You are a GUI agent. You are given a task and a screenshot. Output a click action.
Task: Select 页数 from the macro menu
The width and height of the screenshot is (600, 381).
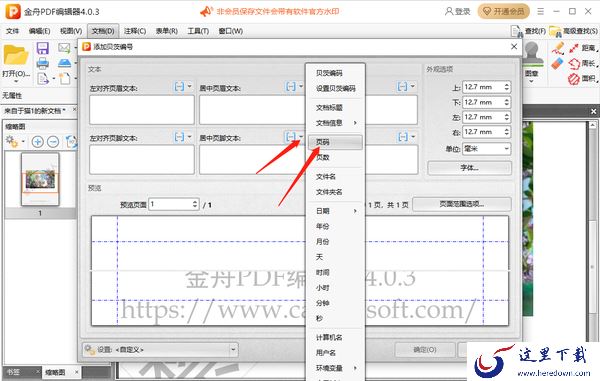(335, 157)
